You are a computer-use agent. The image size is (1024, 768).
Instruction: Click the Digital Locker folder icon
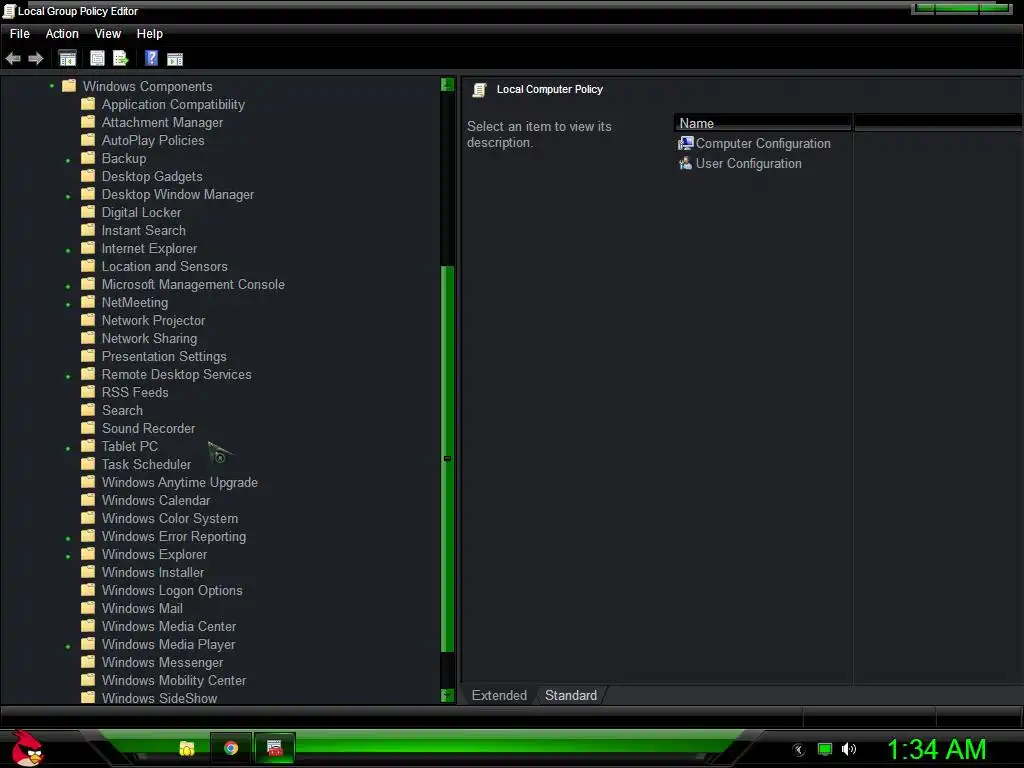pyautogui.click(x=88, y=212)
